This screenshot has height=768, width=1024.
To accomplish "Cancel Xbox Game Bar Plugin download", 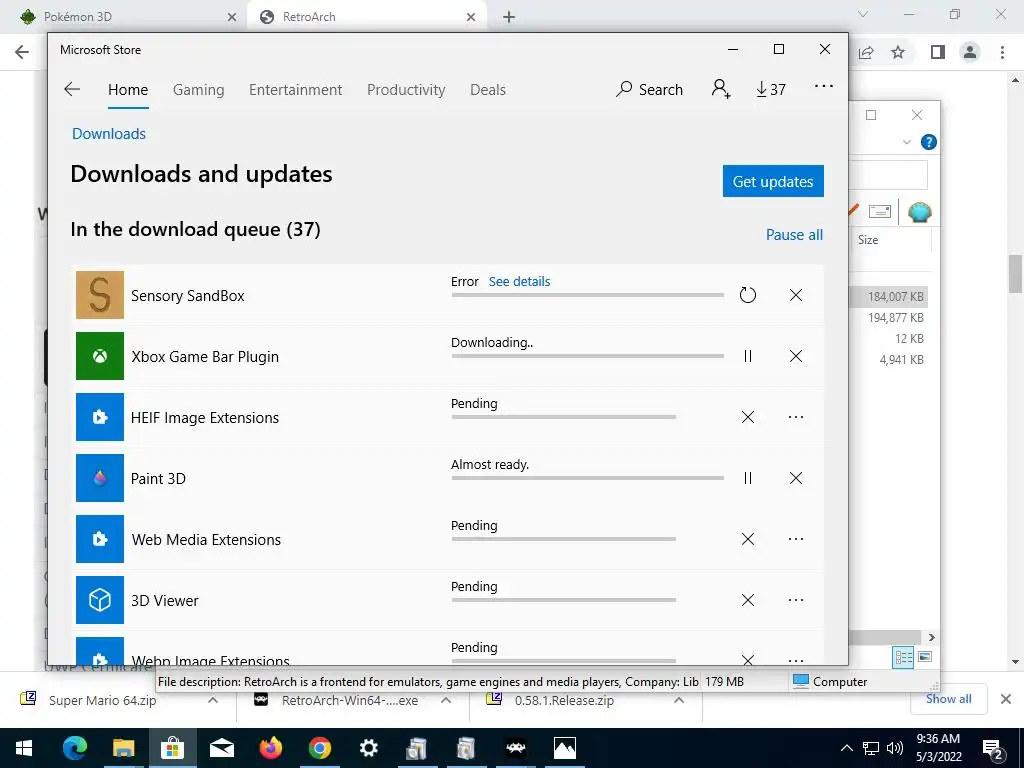I will click(795, 356).
